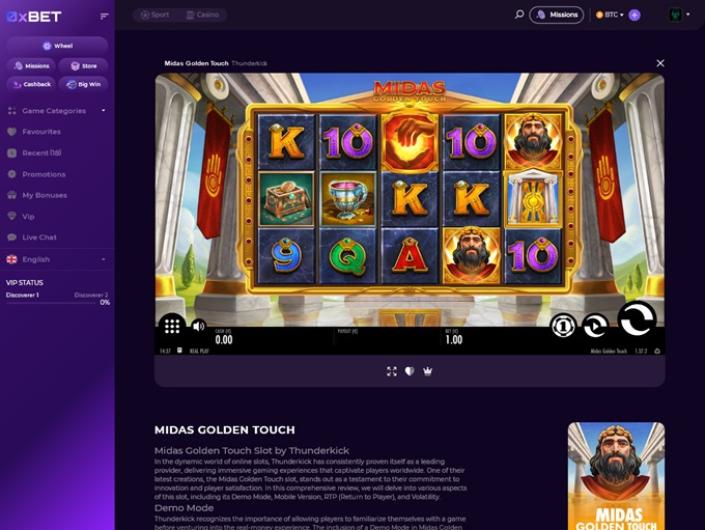Click the crown icon below the game
Viewport: 705px width, 530px height.
(428, 371)
